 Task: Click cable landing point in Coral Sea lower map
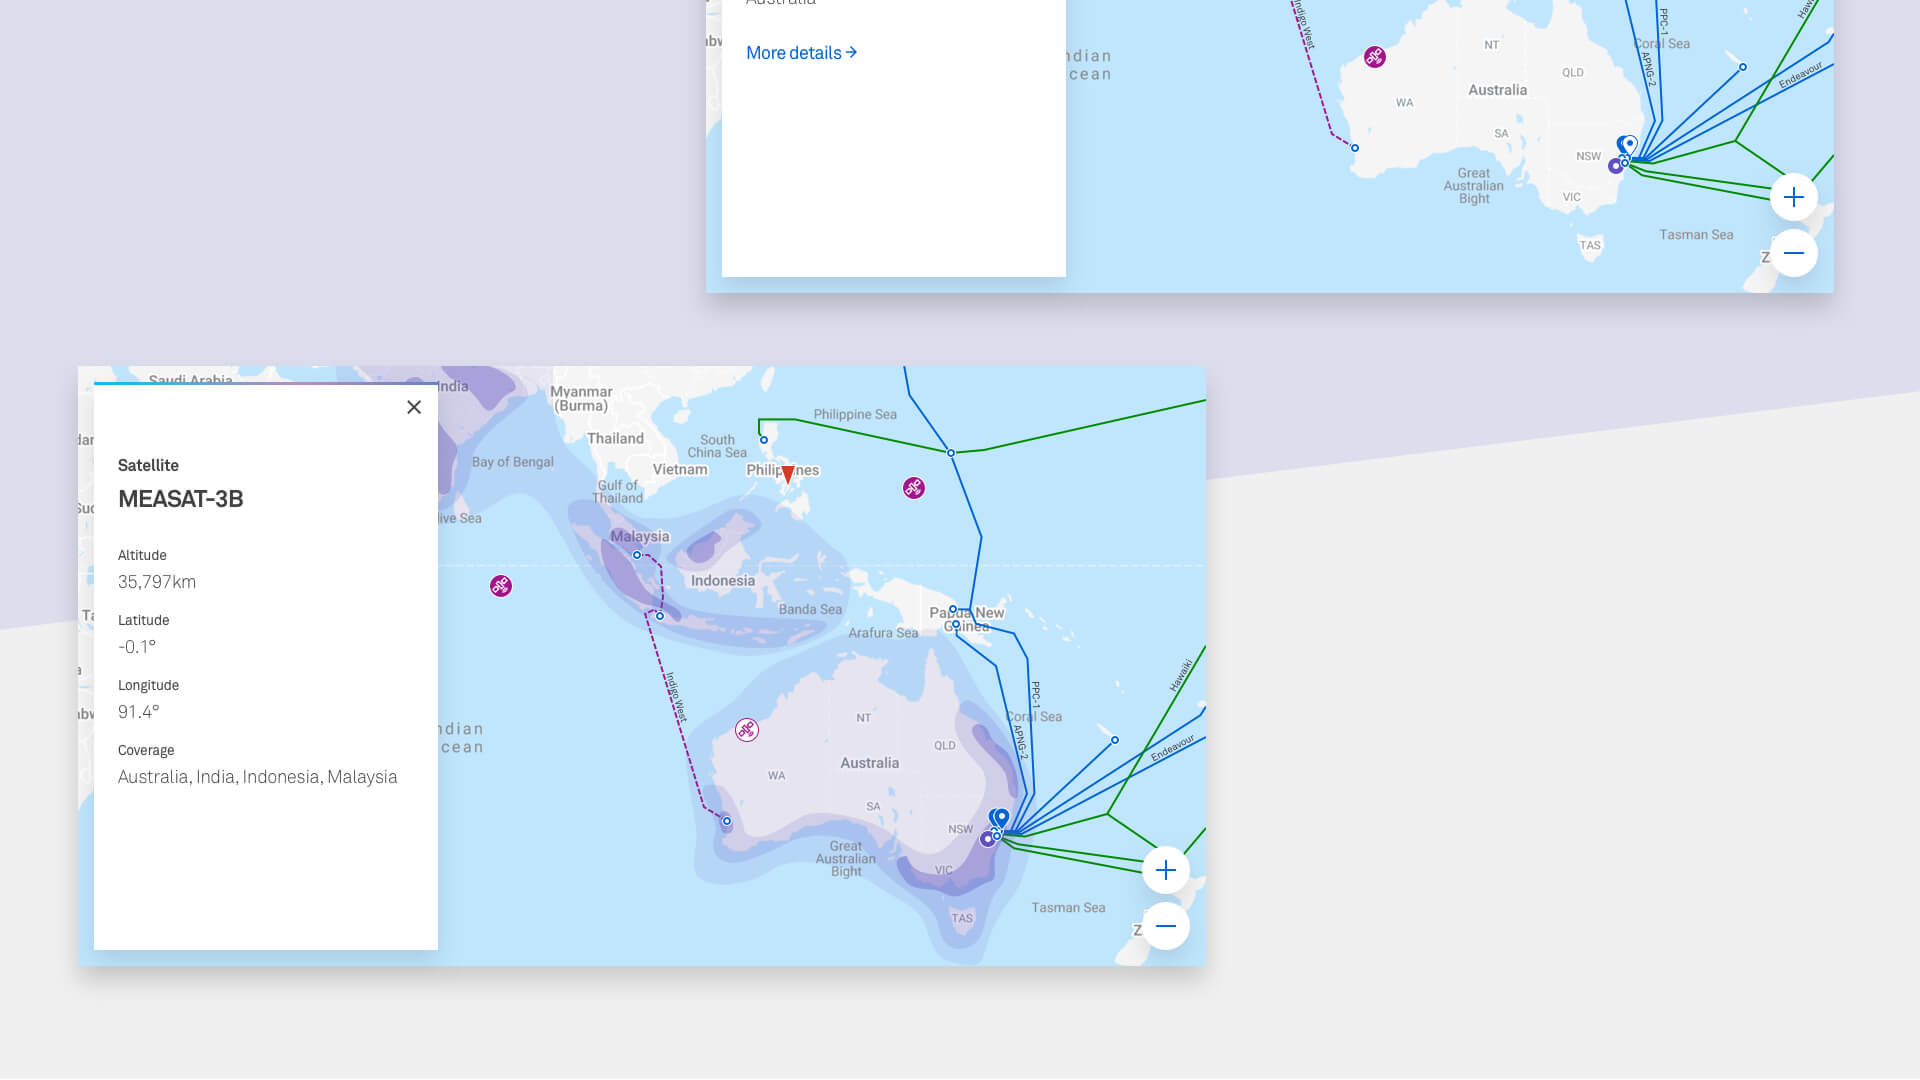tap(1115, 740)
